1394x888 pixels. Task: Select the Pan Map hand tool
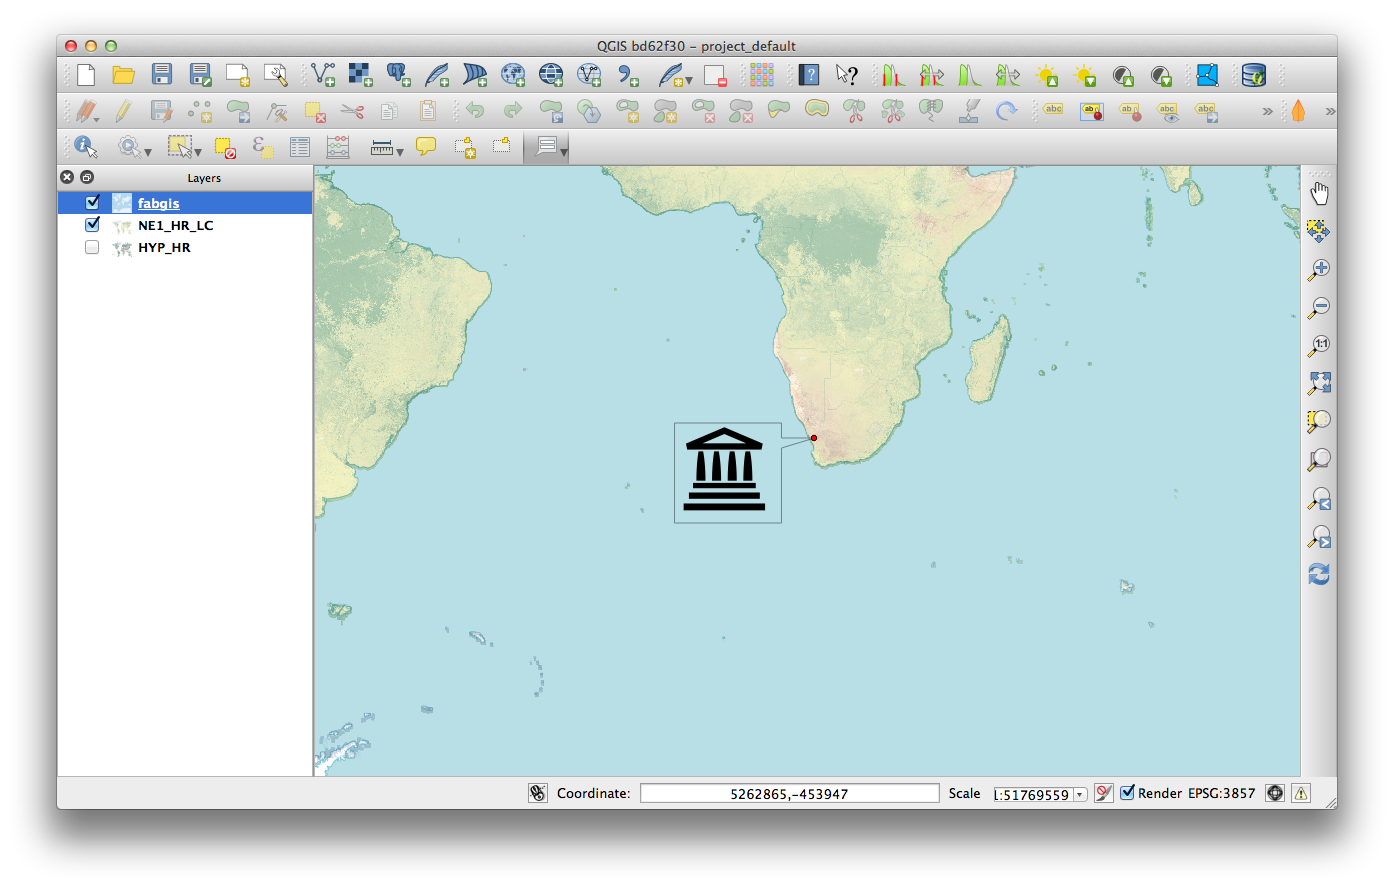tap(1319, 193)
